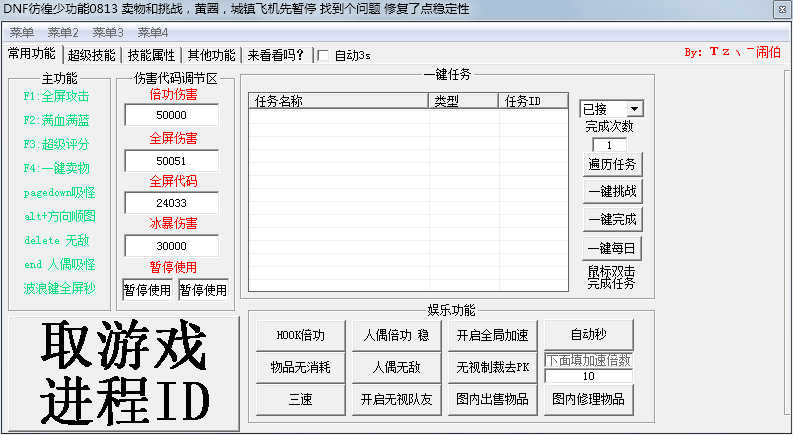
Task: Click the 遍历任务 button
Action: pyautogui.click(x=611, y=164)
